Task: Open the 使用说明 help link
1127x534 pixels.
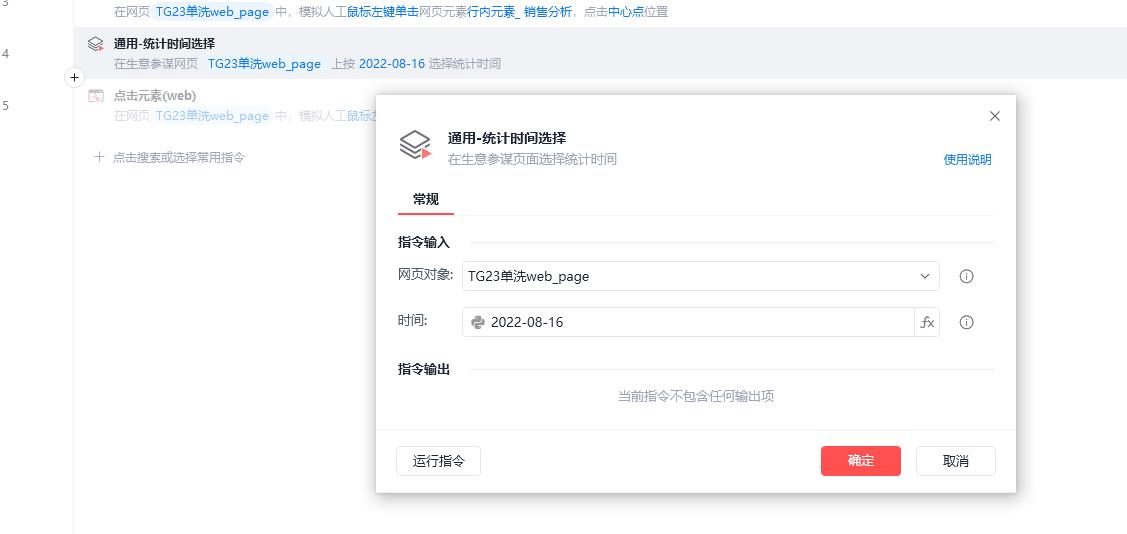Action: (967, 160)
